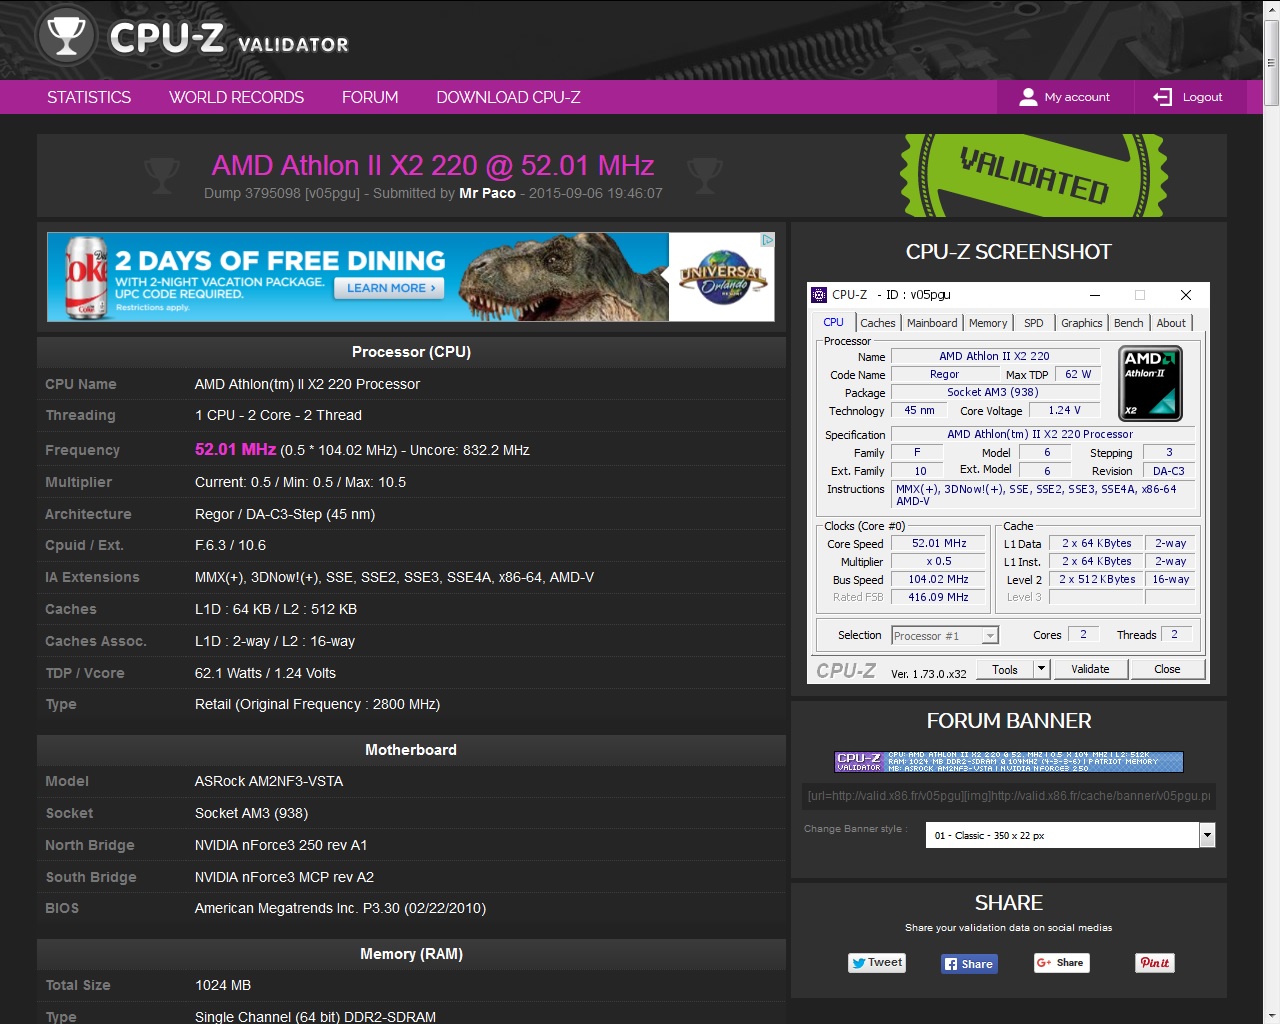Click the Diet Coke can ad image
Viewport: 1280px width, 1024px height.
pos(85,277)
